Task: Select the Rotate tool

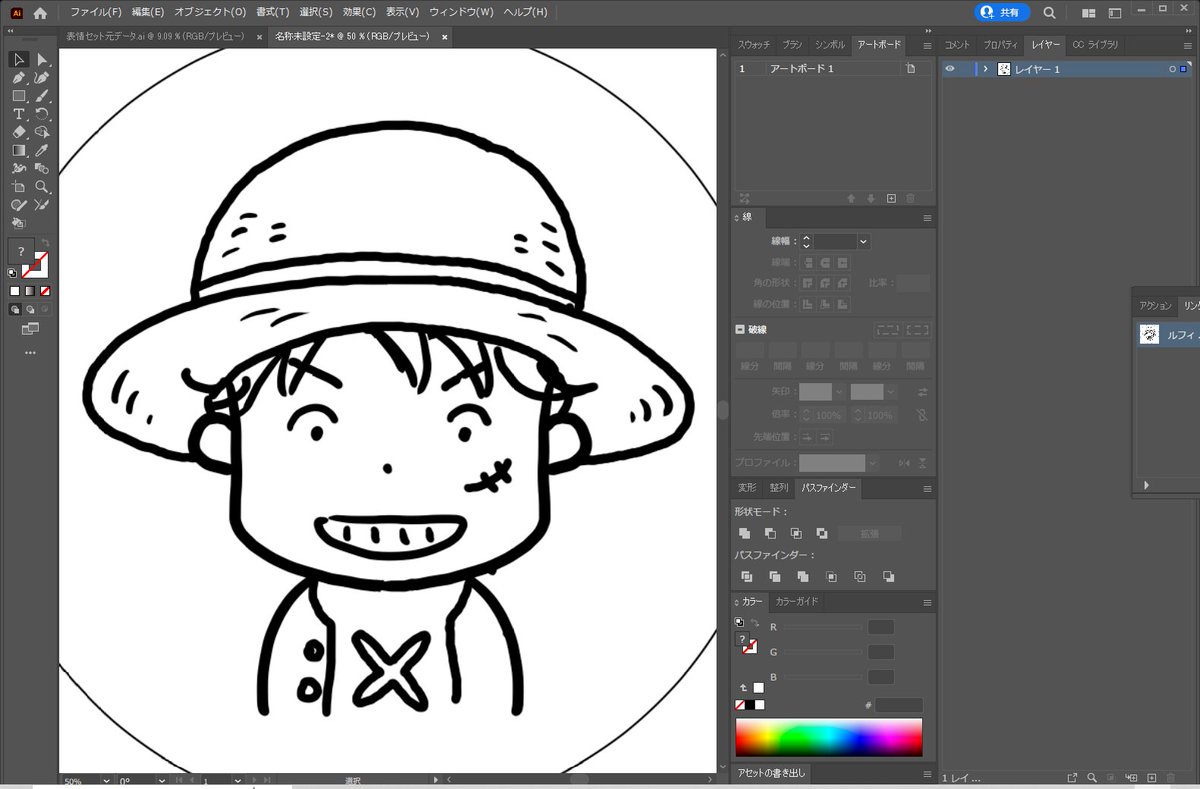Action: (x=42, y=114)
